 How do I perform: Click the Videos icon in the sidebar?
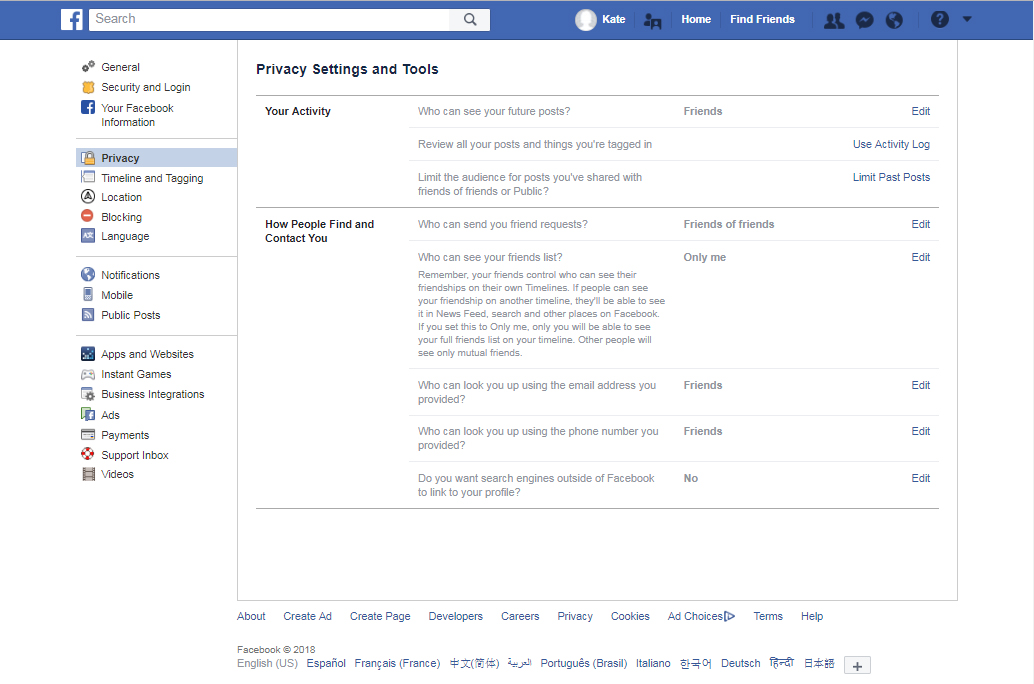89,474
